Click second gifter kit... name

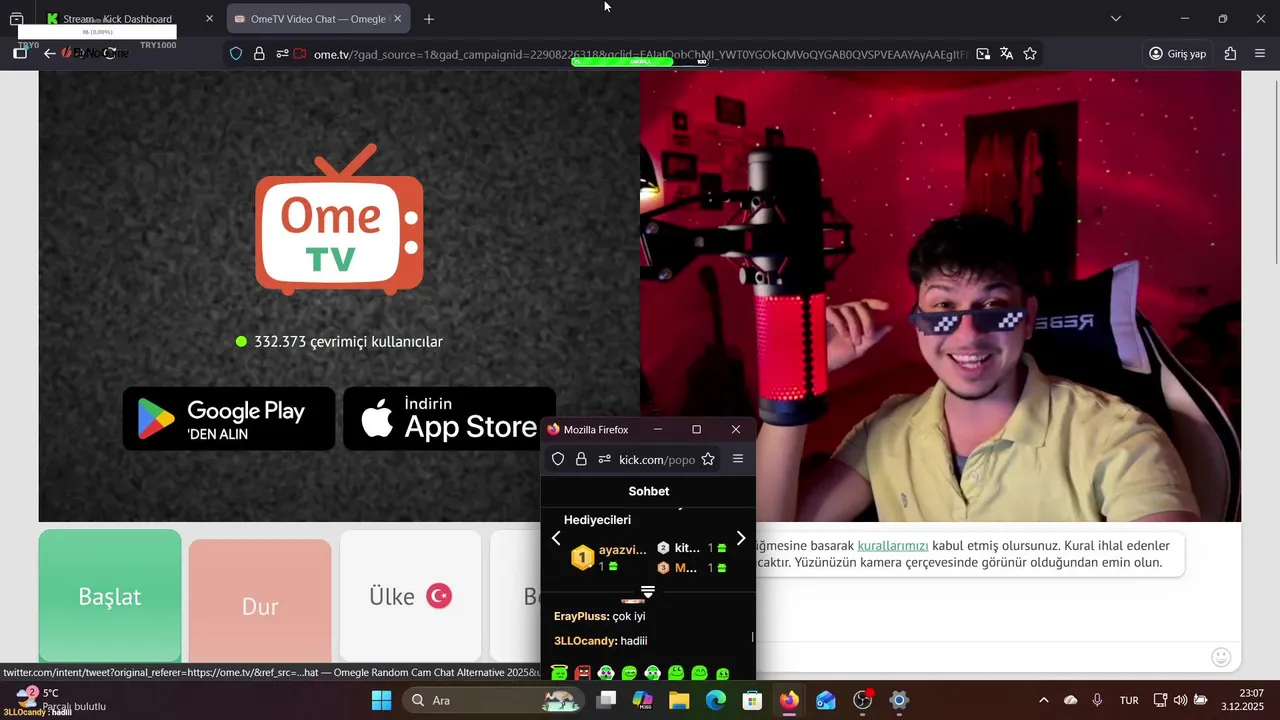(687, 548)
